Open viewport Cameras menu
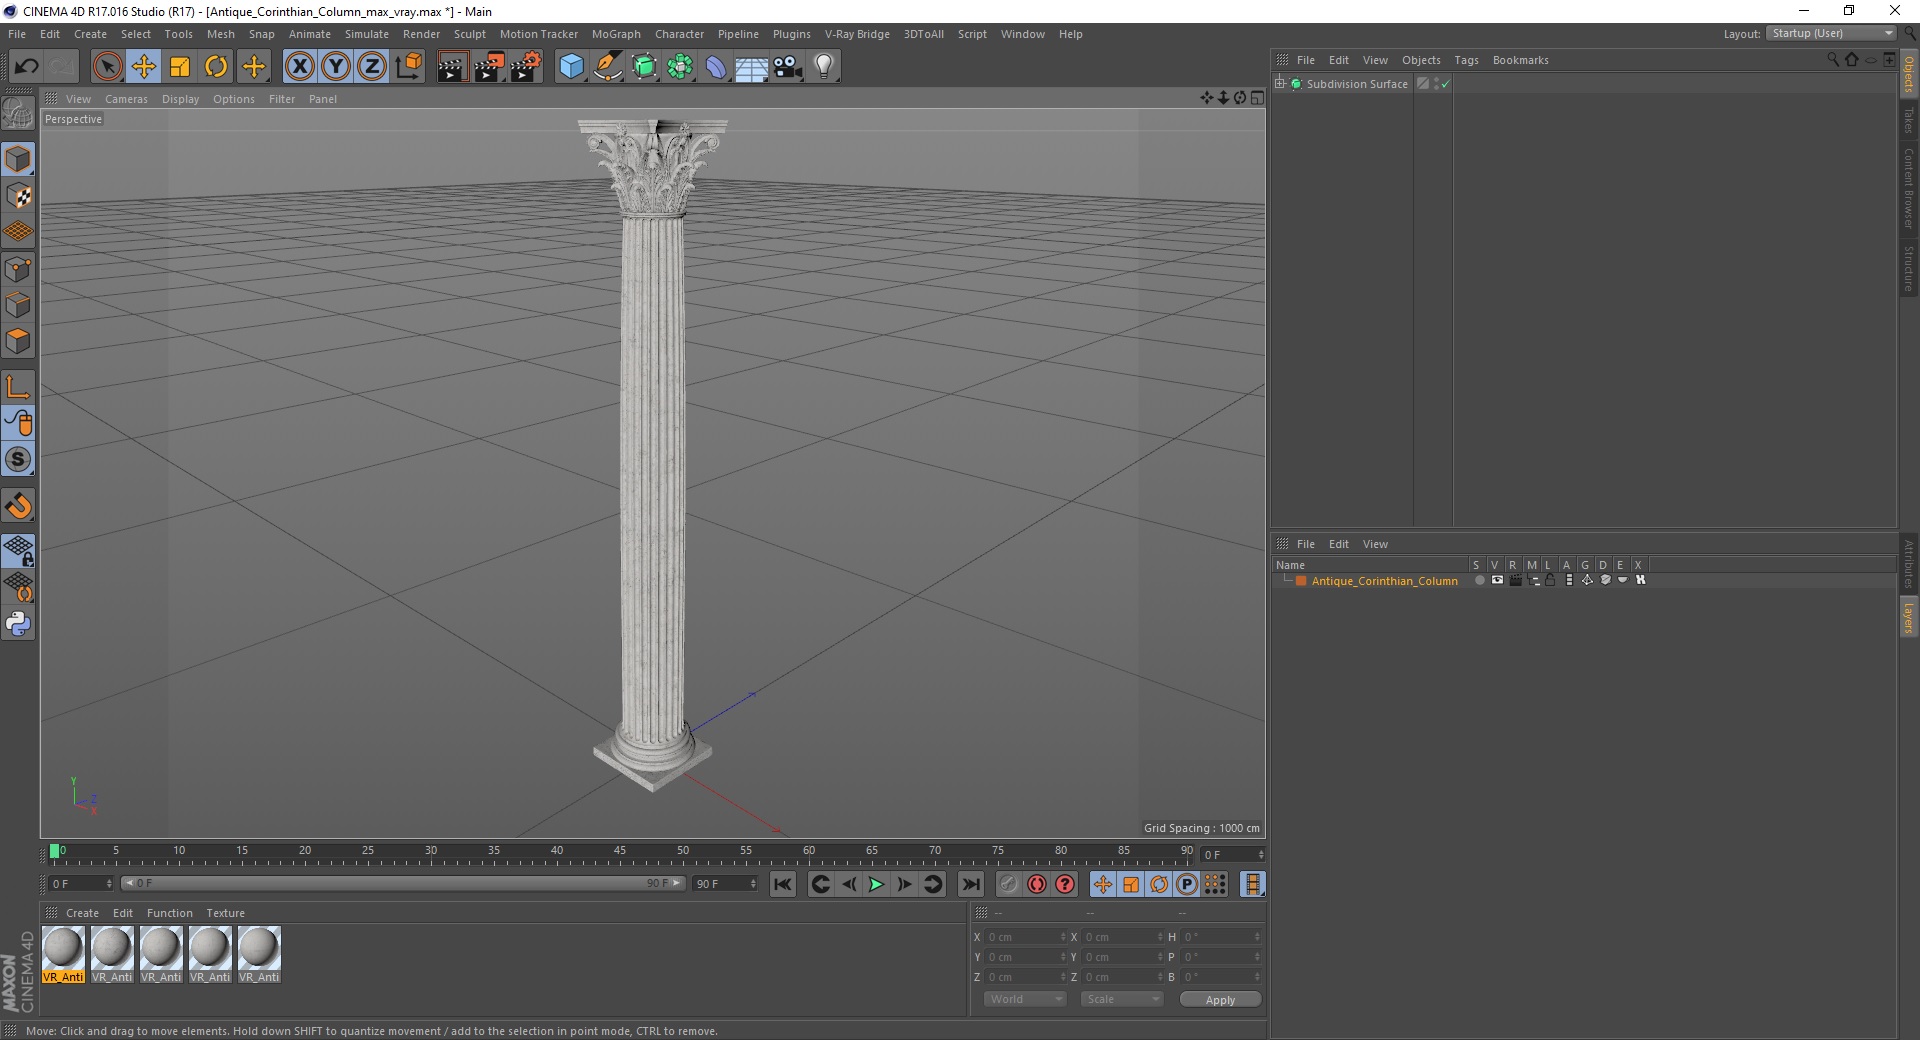Viewport: 1920px width, 1040px height. click(126, 99)
